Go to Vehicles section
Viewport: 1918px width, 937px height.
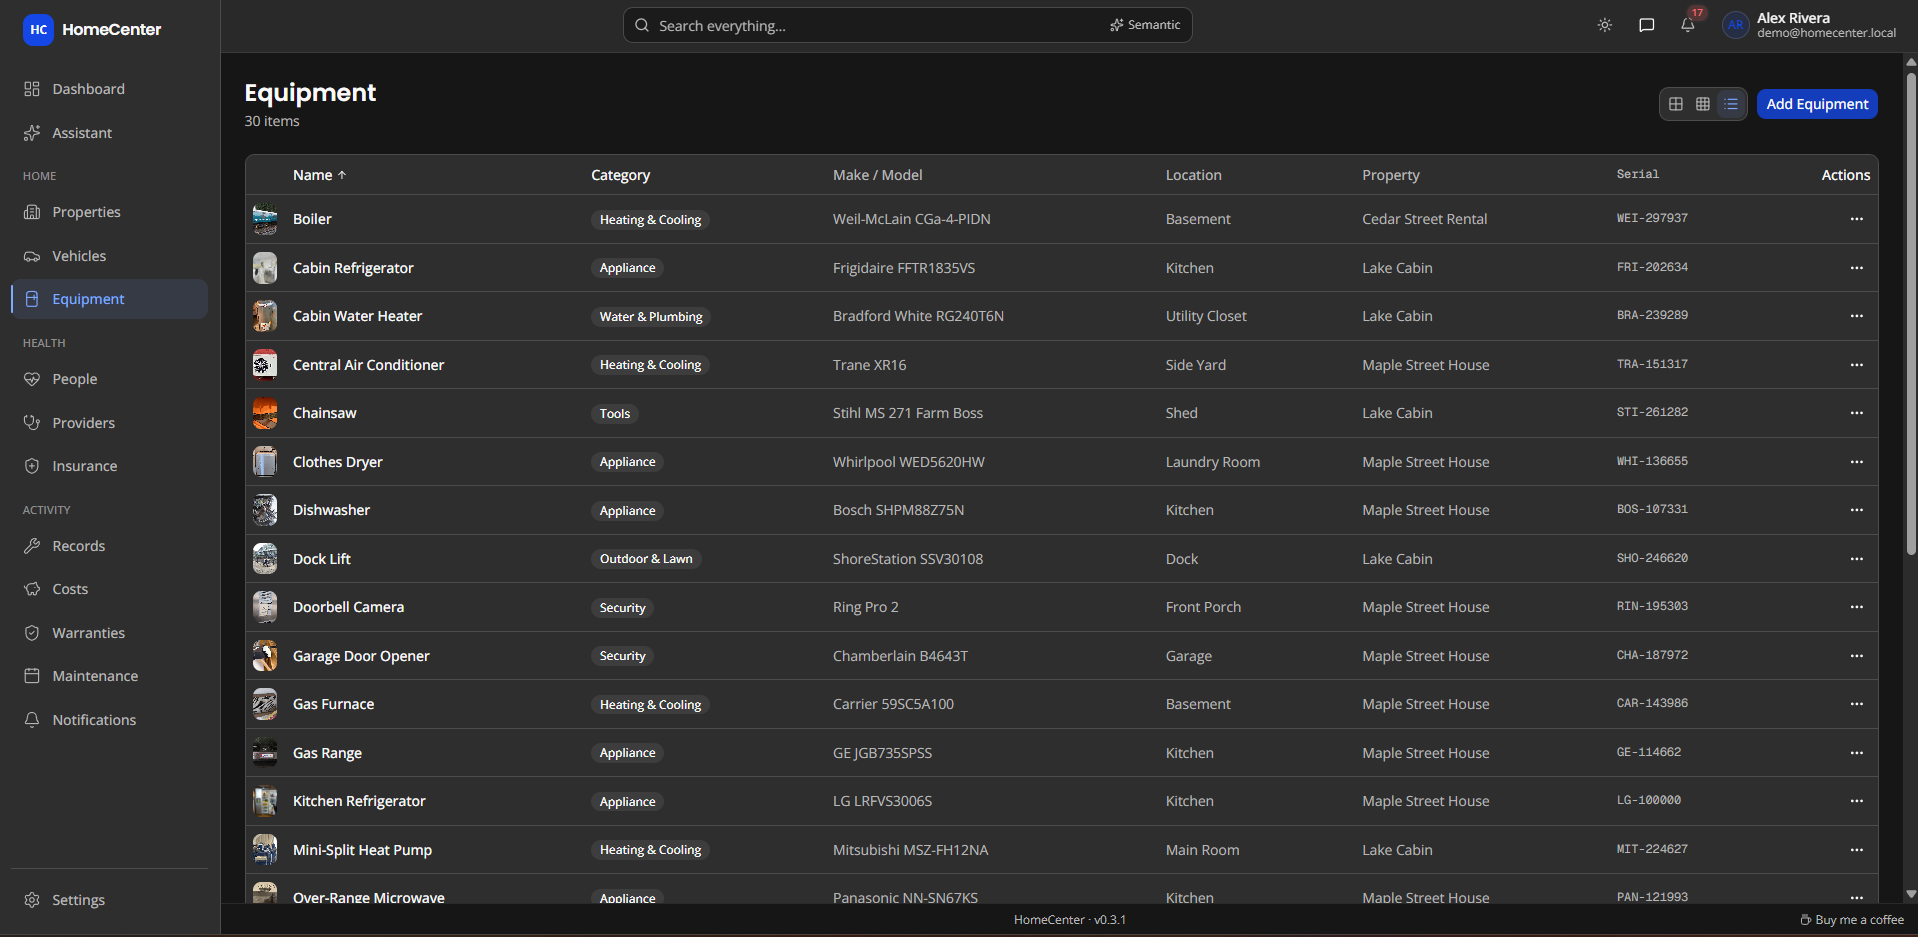click(x=109, y=256)
